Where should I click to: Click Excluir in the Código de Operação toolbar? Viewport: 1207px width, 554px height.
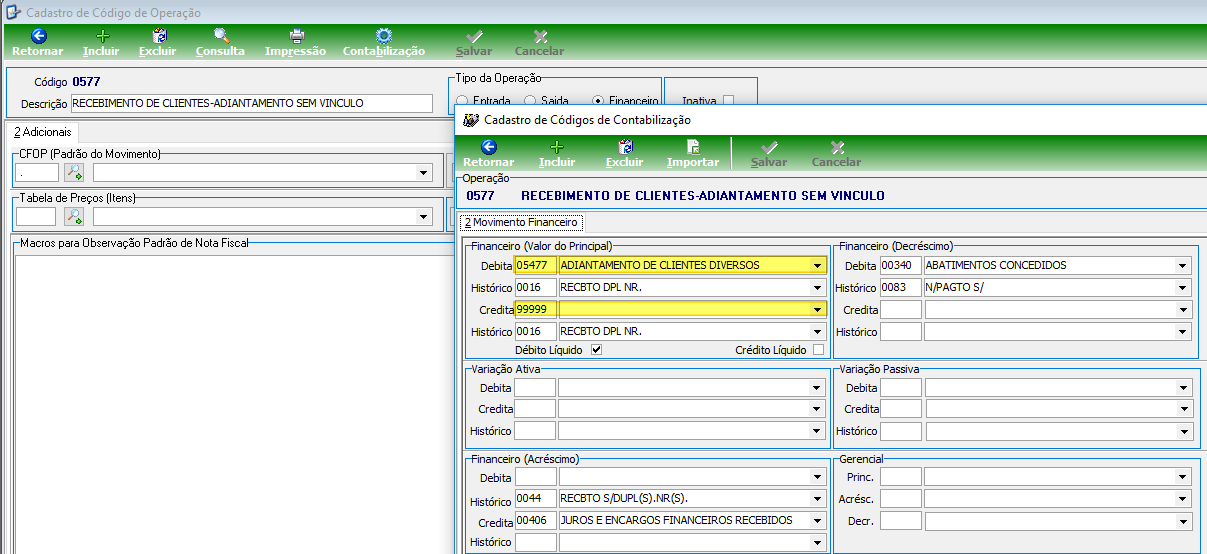coord(158,42)
